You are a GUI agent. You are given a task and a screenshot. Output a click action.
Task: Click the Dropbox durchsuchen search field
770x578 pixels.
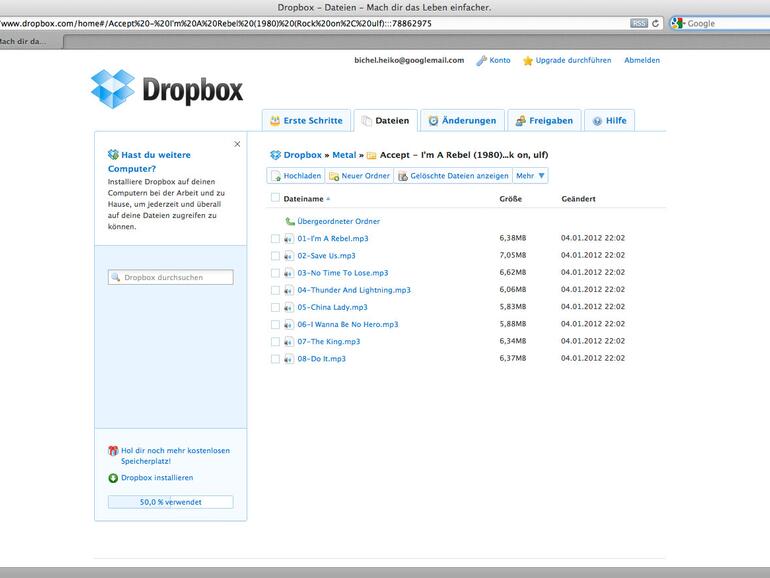pyautogui.click(x=170, y=277)
